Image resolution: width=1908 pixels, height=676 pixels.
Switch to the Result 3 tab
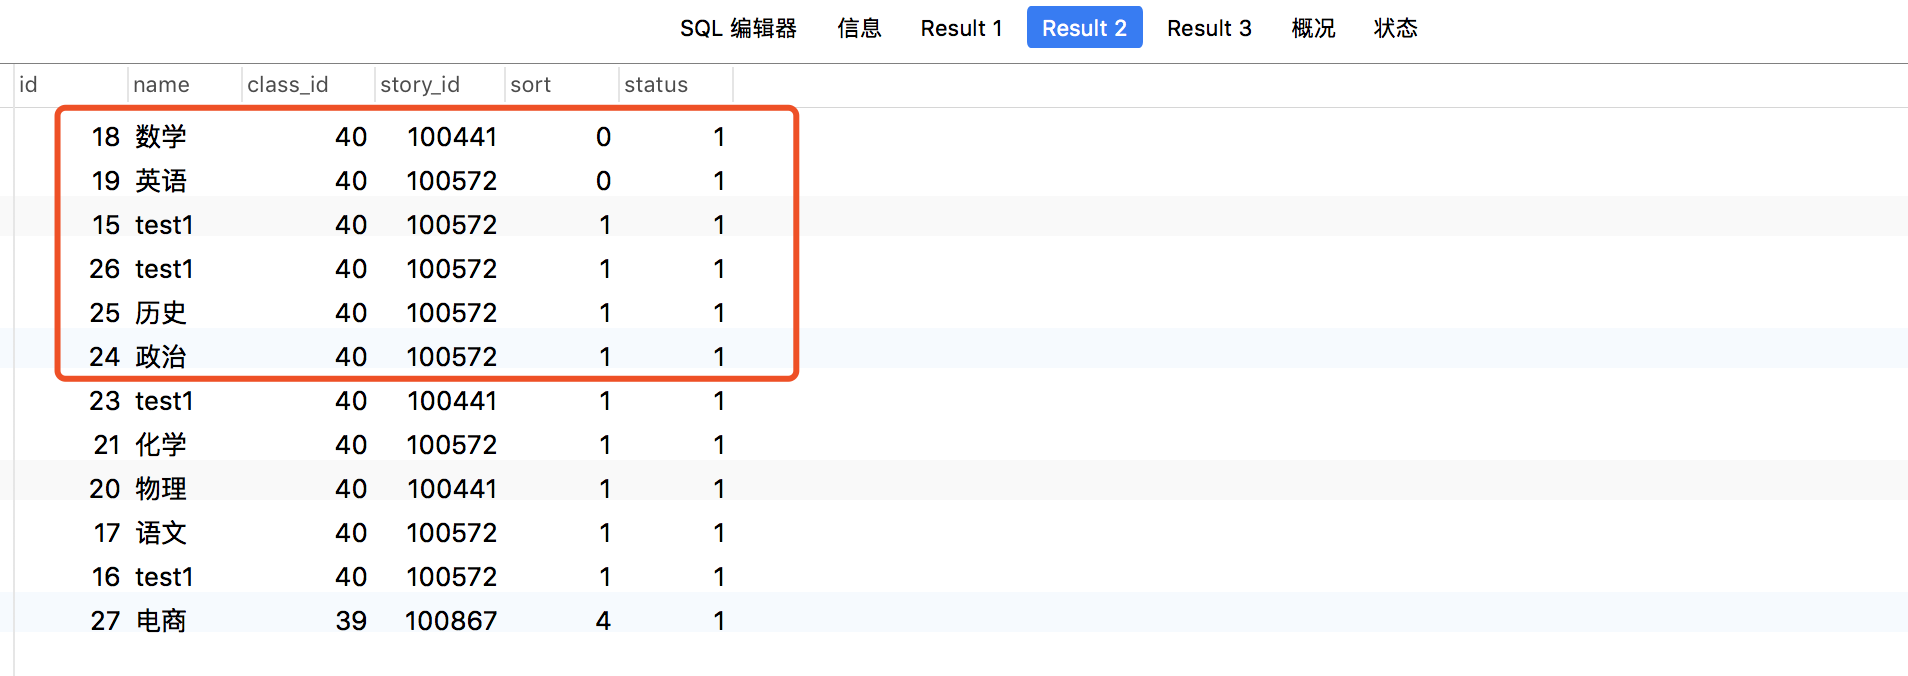point(1209,28)
